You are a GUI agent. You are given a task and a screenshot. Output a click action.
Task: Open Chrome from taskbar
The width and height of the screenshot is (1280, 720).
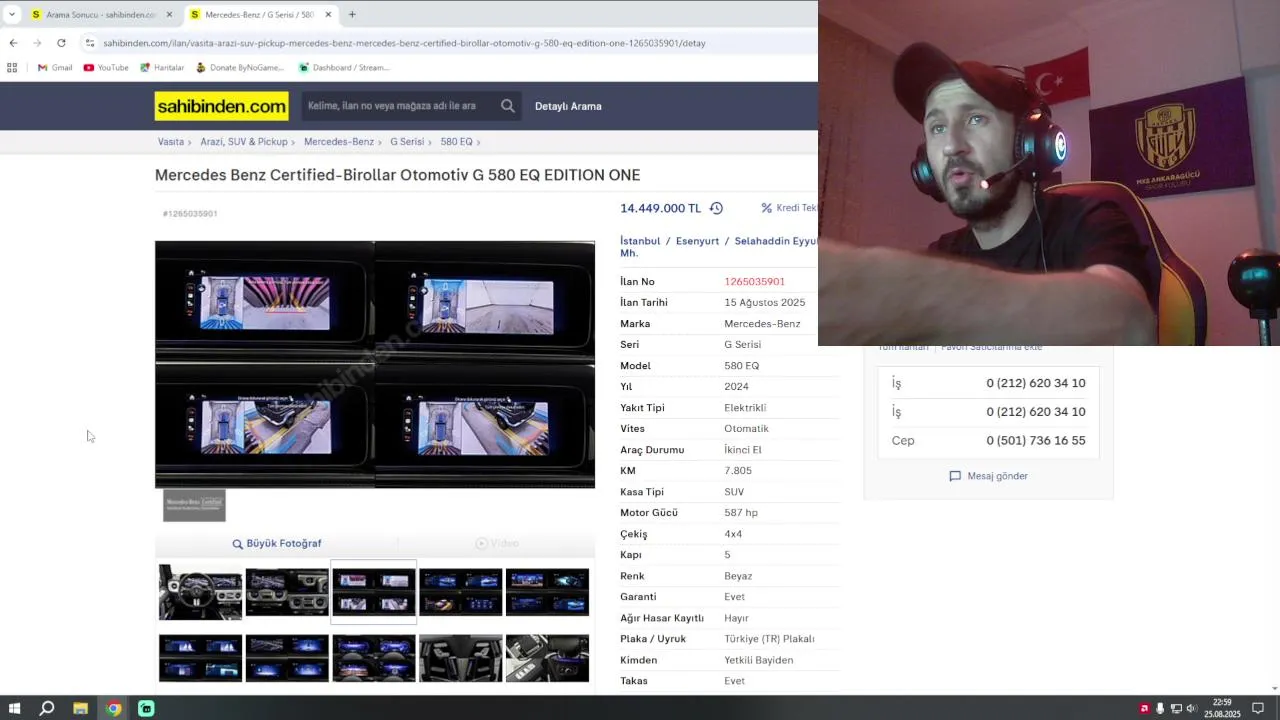coord(113,708)
